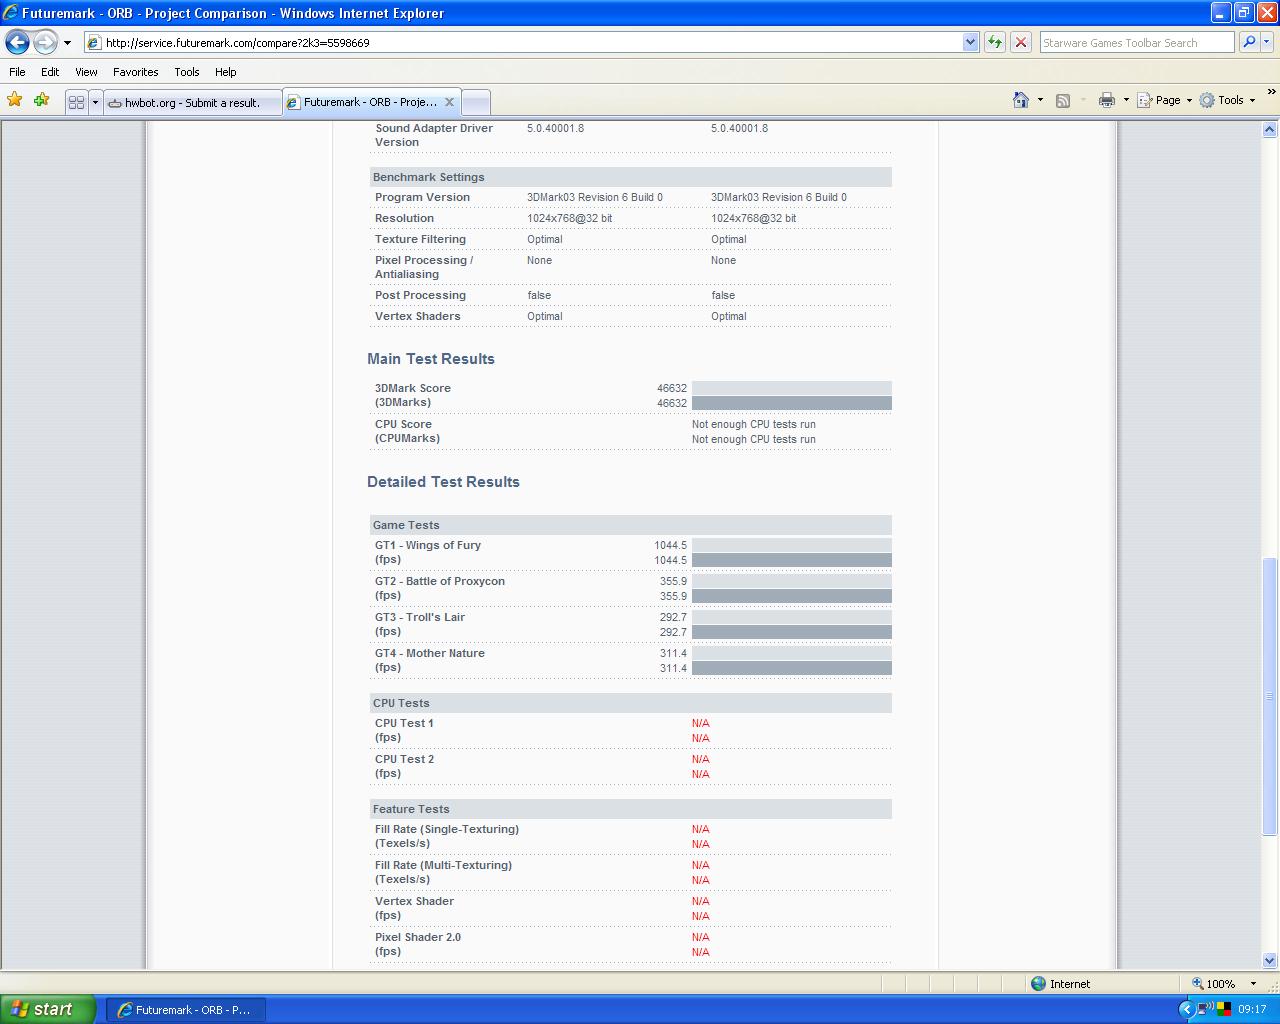Click the GT2 - Battle of Proxycon label

pos(440,581)
